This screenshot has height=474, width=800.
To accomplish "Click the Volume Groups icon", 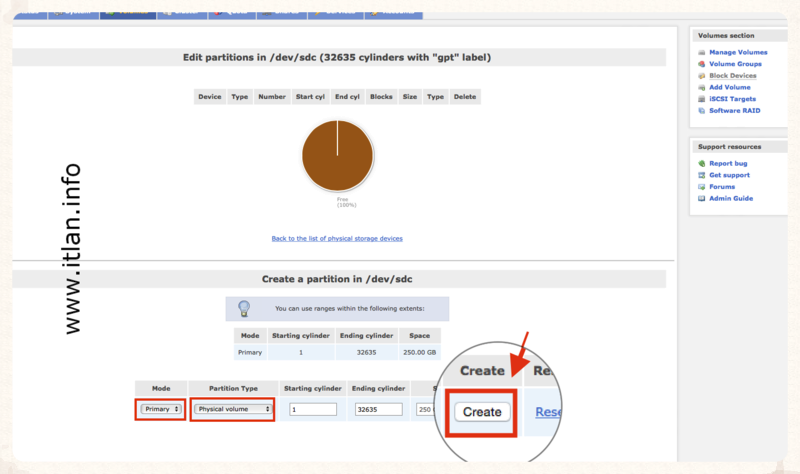I will [702, 64].
